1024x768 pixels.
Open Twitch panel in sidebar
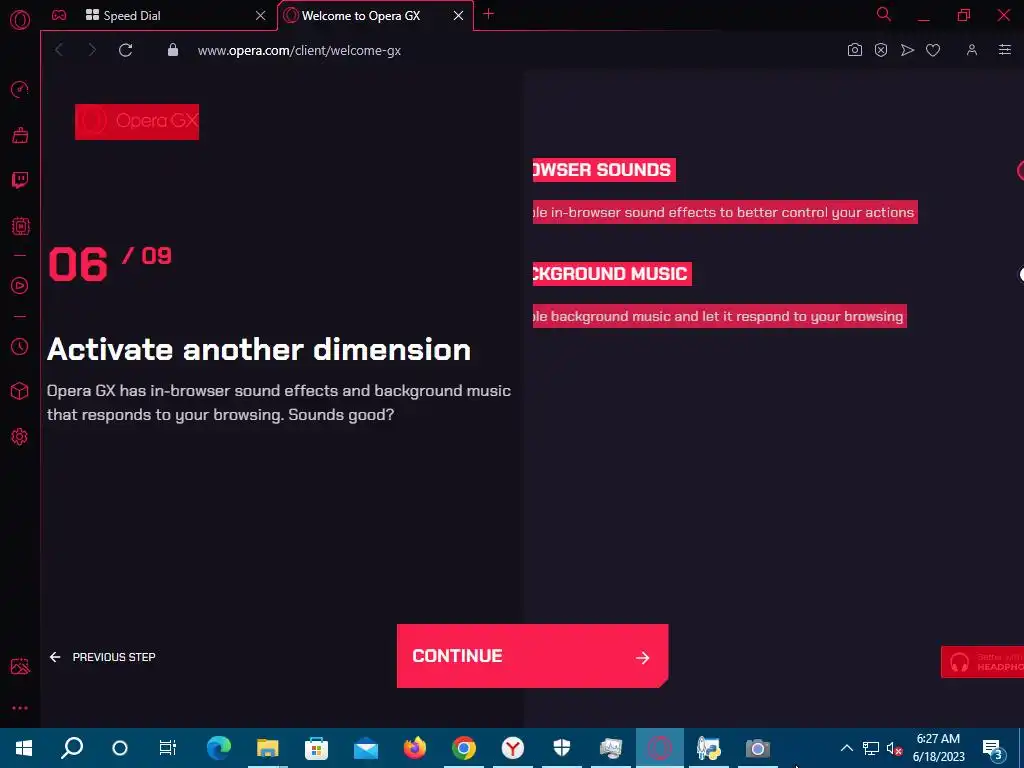(20, 180)
